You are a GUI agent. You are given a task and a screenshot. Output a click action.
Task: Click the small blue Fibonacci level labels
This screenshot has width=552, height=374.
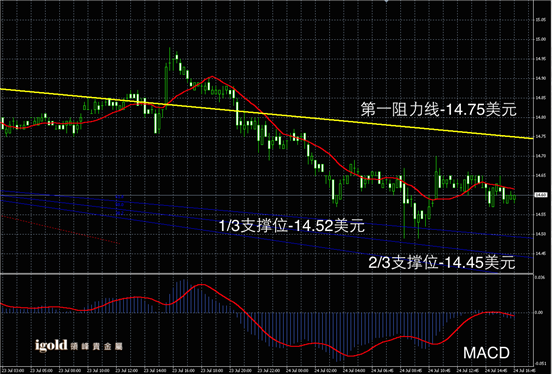(120, 205)
